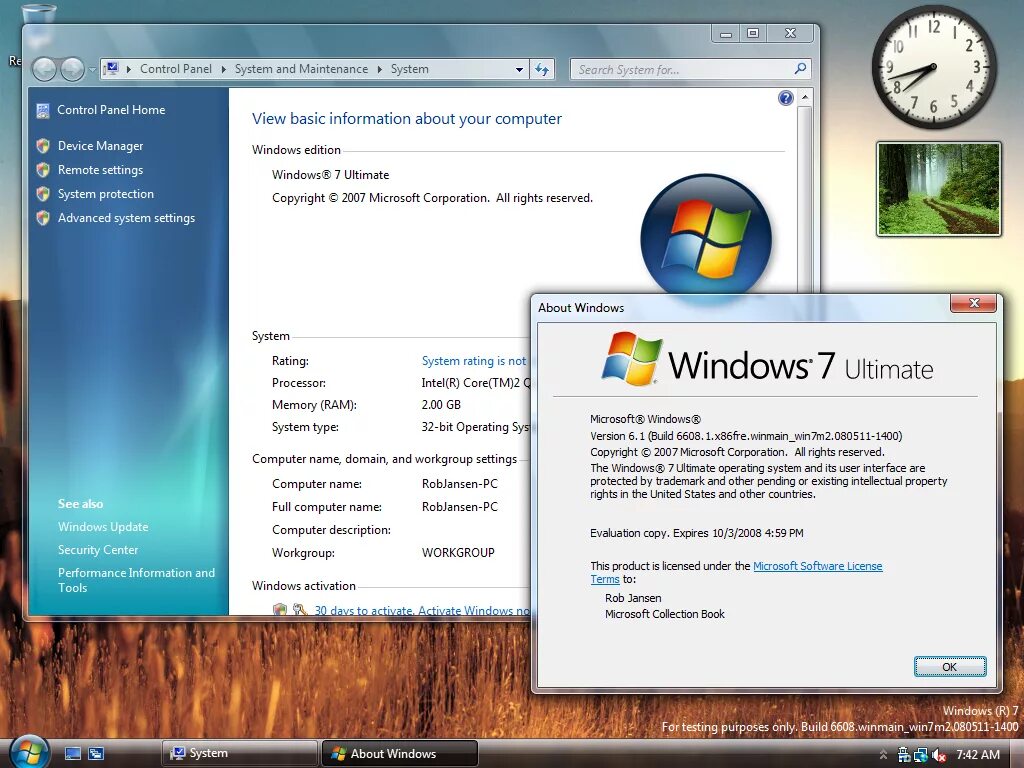1024x768 pixels.
Task: Click Switch between windows quick launch icon
Action: coord(96,754)
